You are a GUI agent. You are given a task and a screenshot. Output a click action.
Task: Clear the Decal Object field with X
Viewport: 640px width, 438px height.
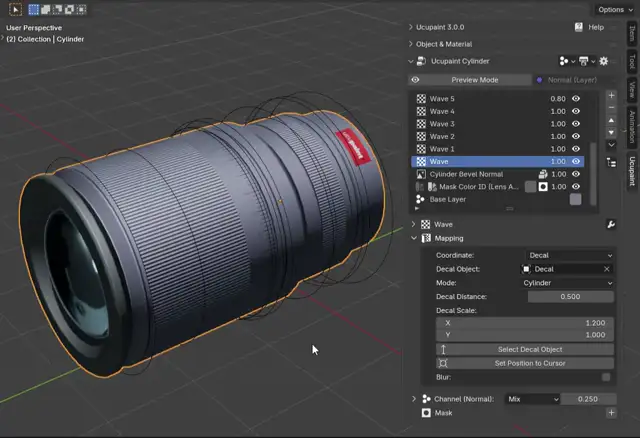point(607,269)
